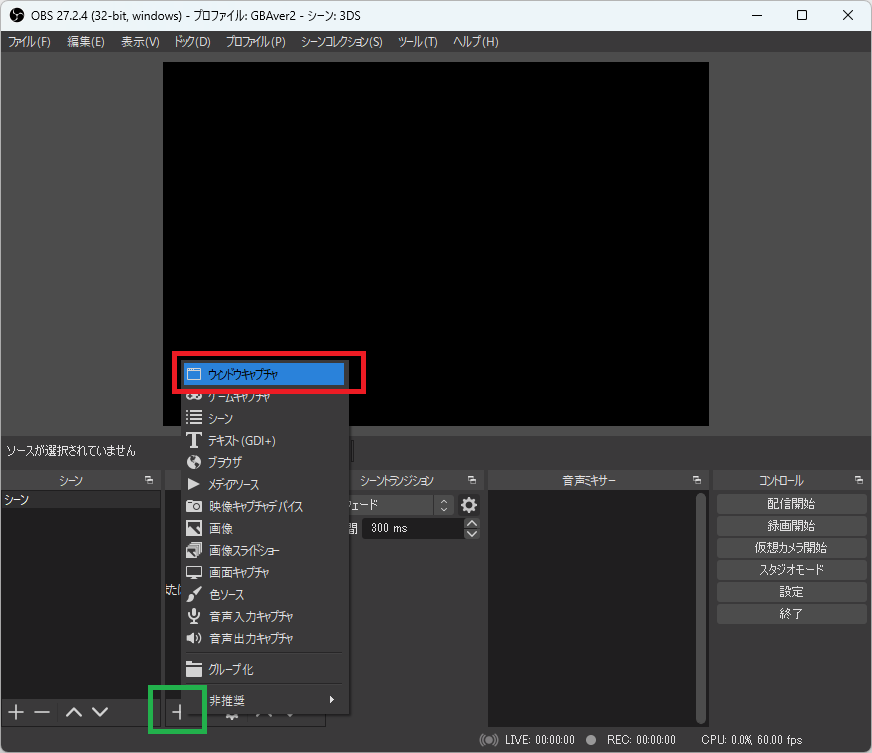Remove selected scene with minus button
Viewport: 872px width, 753px height.
coord(42,712)
